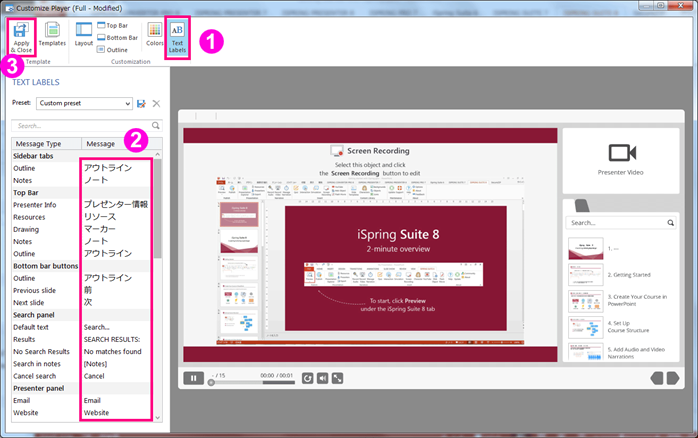Screen dimensions: 698x438
Task: Click the Message Type column header
Action: coord(47,144)
